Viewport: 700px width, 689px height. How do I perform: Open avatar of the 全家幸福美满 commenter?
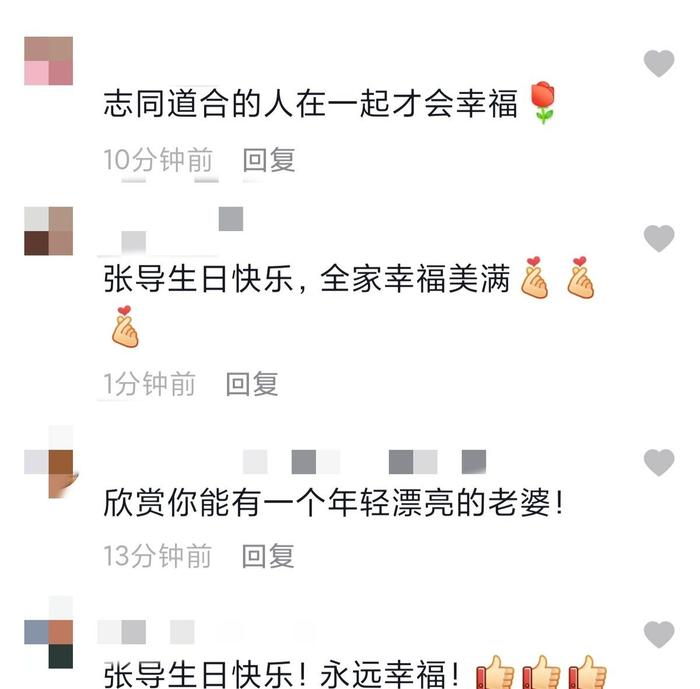click(48, 231)
